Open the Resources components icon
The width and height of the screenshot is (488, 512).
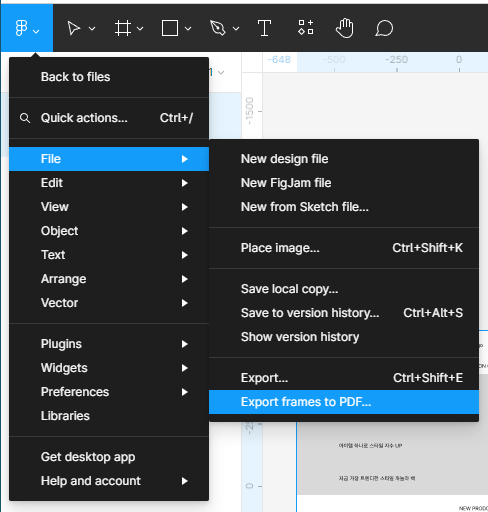pos(306,27)
